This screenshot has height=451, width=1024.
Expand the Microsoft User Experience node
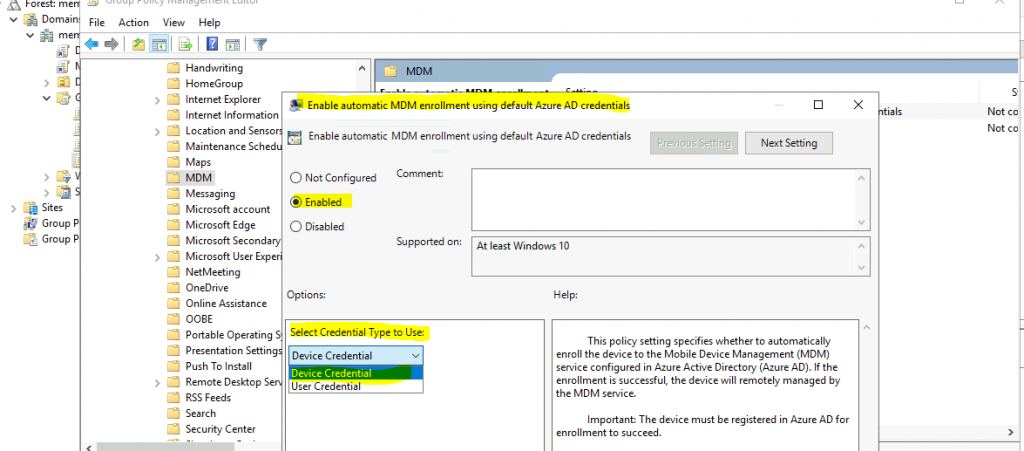click(x=157, y=257)
